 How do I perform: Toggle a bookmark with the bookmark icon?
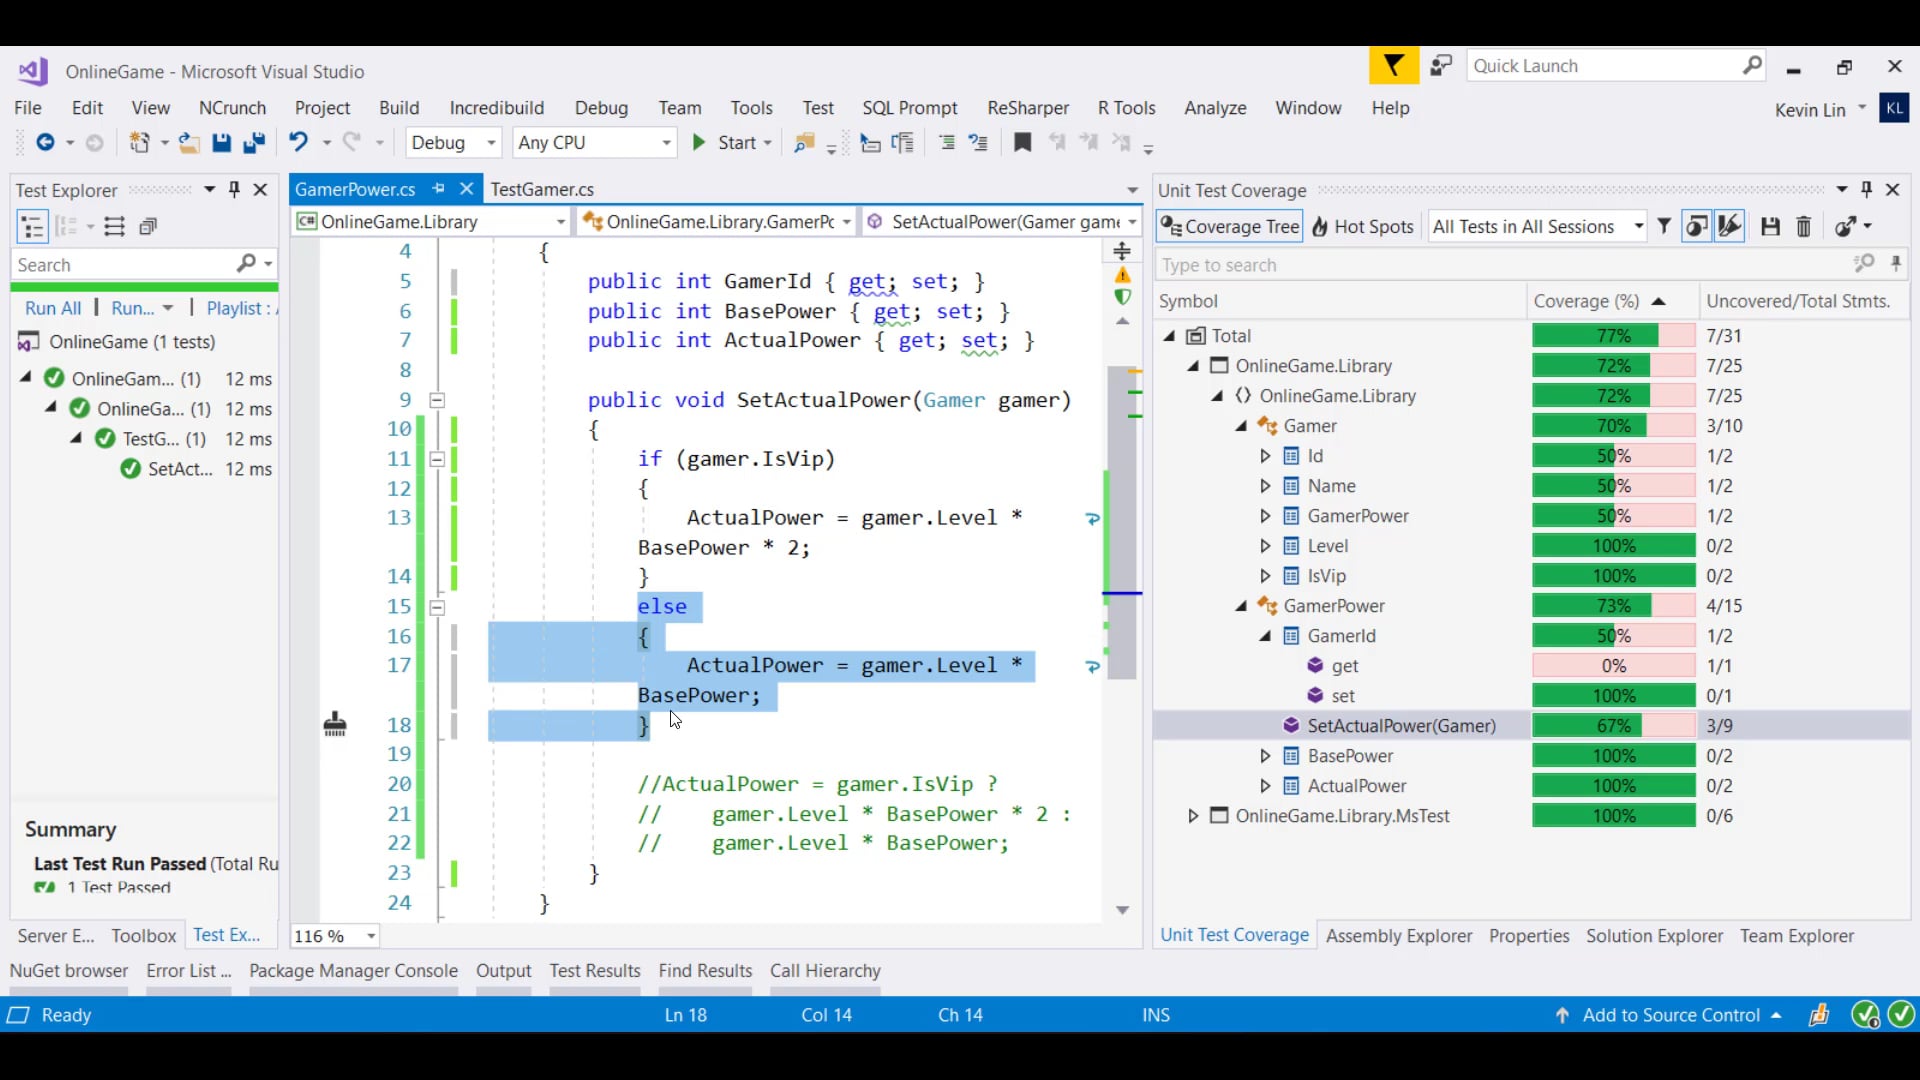point(1022,143)
